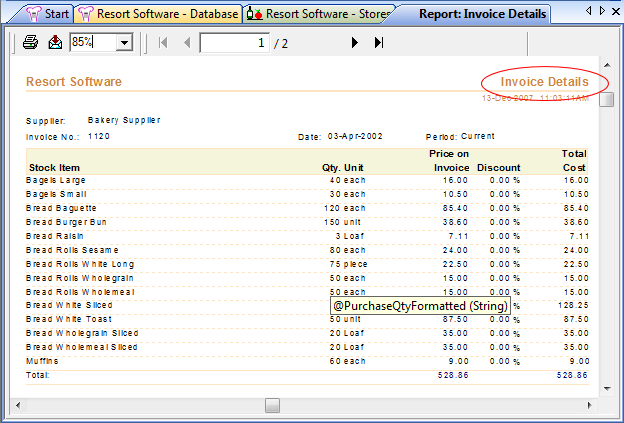Click the Period value Current

click(x=478, y=136)
